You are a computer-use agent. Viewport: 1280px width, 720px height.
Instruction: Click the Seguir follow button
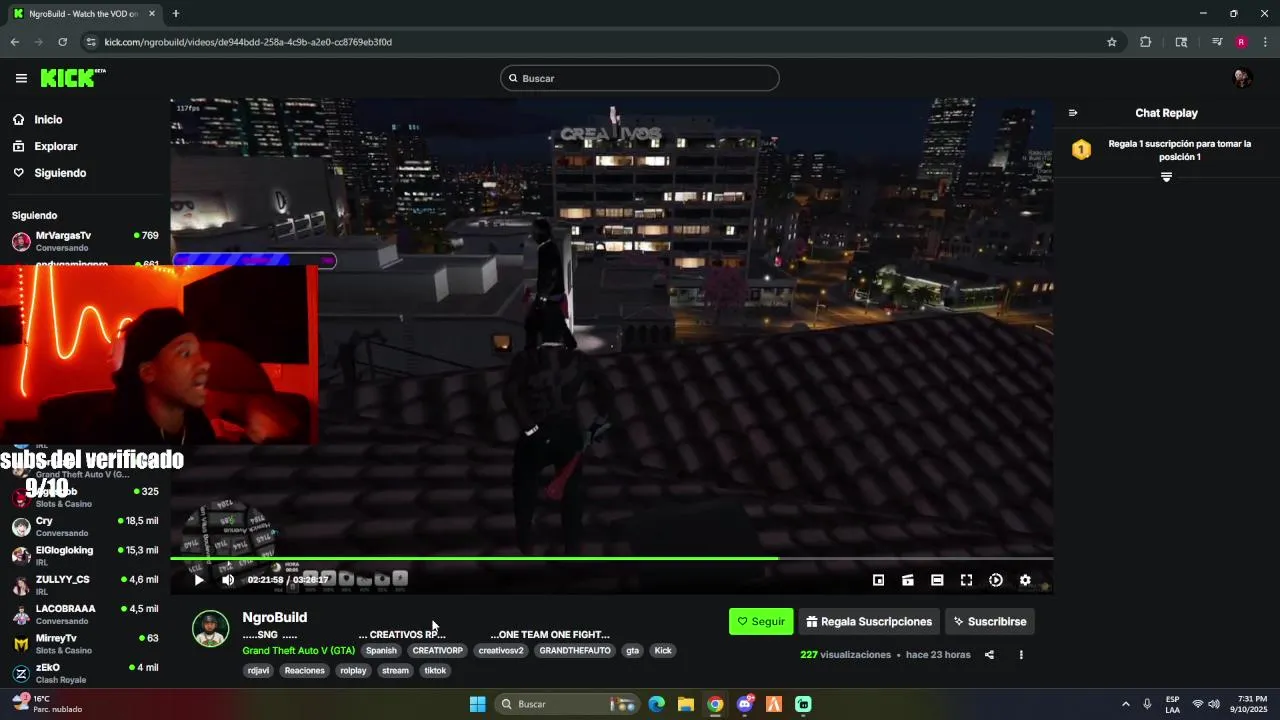tap(761, 621)
